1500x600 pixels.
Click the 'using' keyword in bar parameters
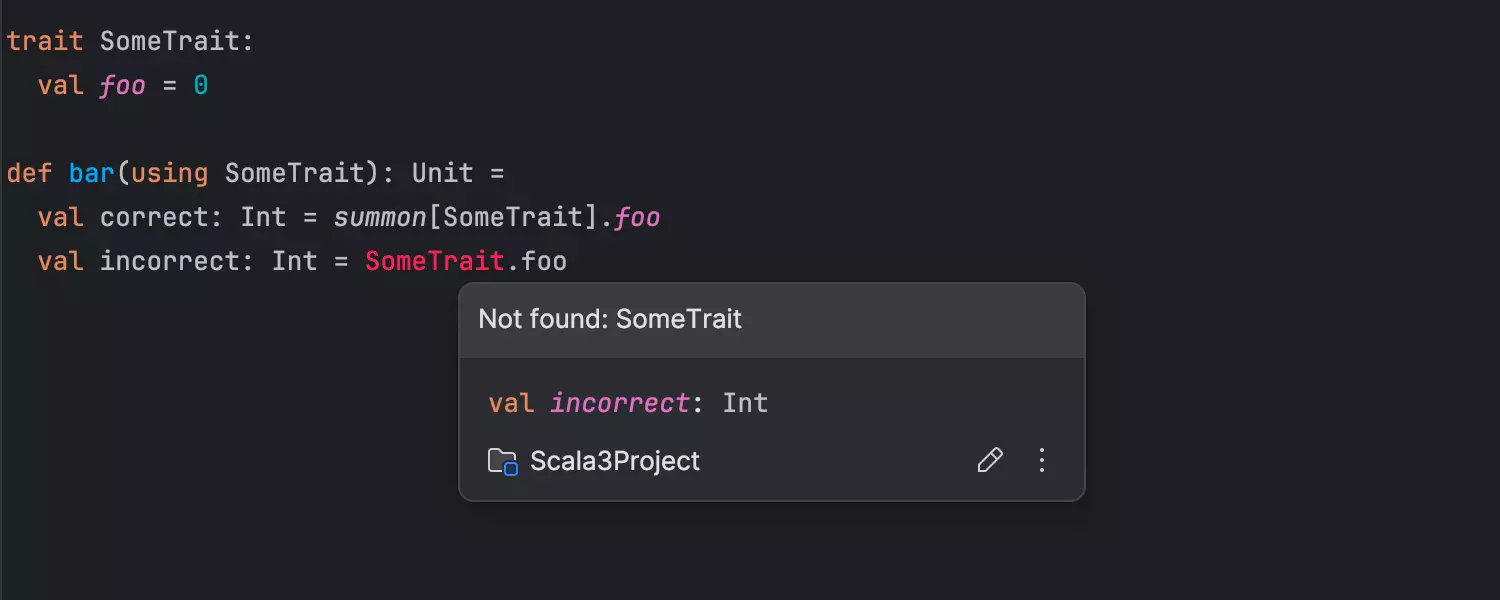[x=170, y=173]
